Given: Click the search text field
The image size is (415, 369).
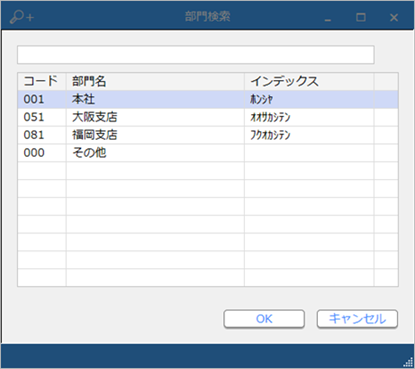Looking at the screenshot, I should tap(196, 55).
